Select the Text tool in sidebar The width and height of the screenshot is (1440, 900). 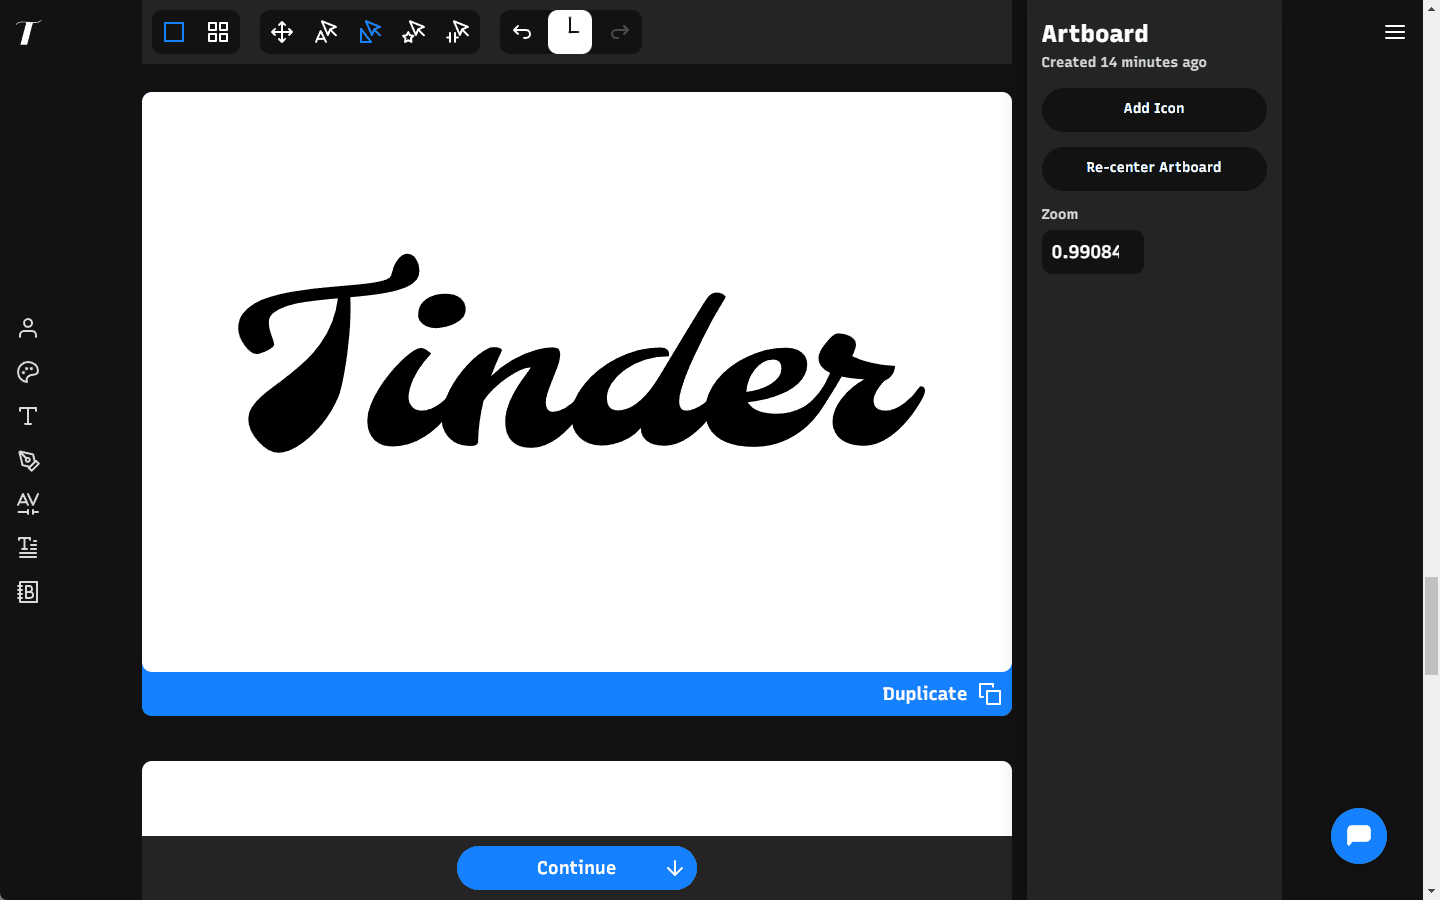click(x=27, y=415)
